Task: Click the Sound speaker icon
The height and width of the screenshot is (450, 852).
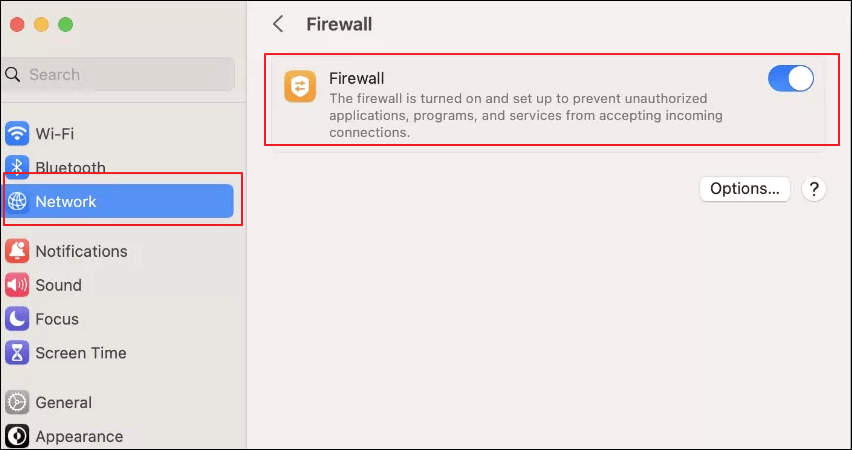Action: tap(17, 285)
